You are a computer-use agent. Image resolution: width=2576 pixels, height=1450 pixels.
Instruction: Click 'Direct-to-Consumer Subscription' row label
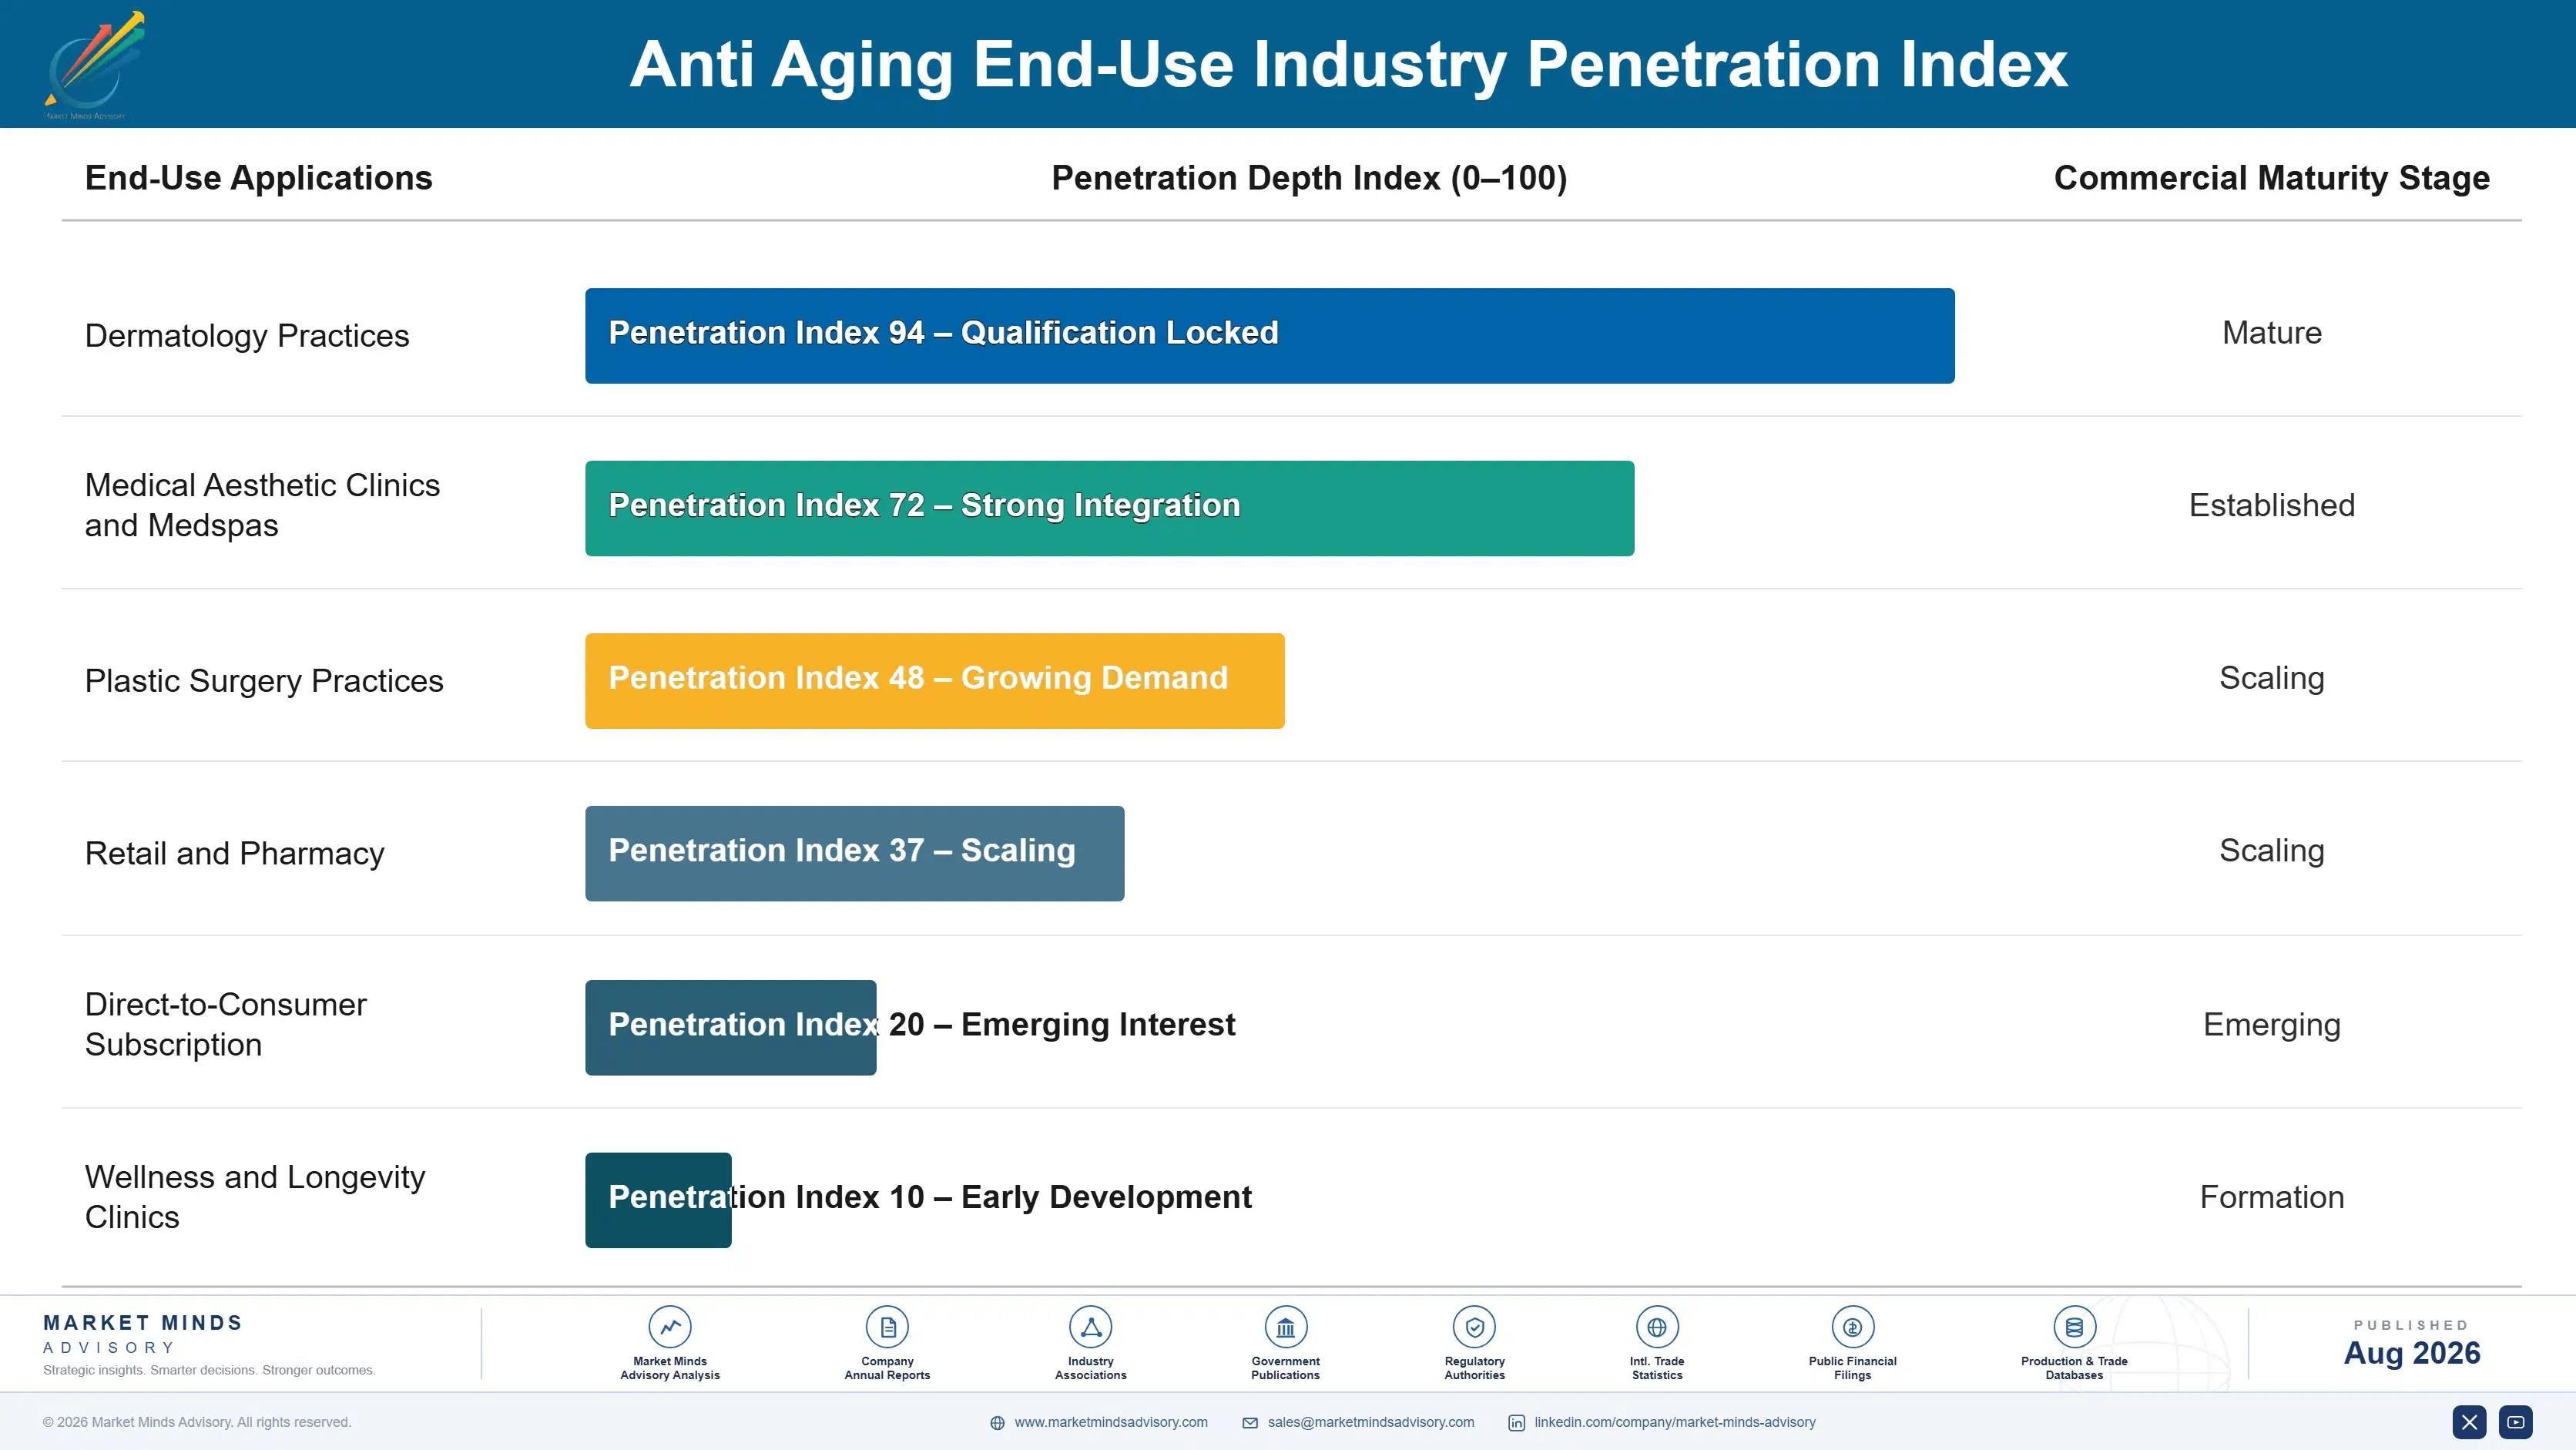click(x=226, y=1024)
